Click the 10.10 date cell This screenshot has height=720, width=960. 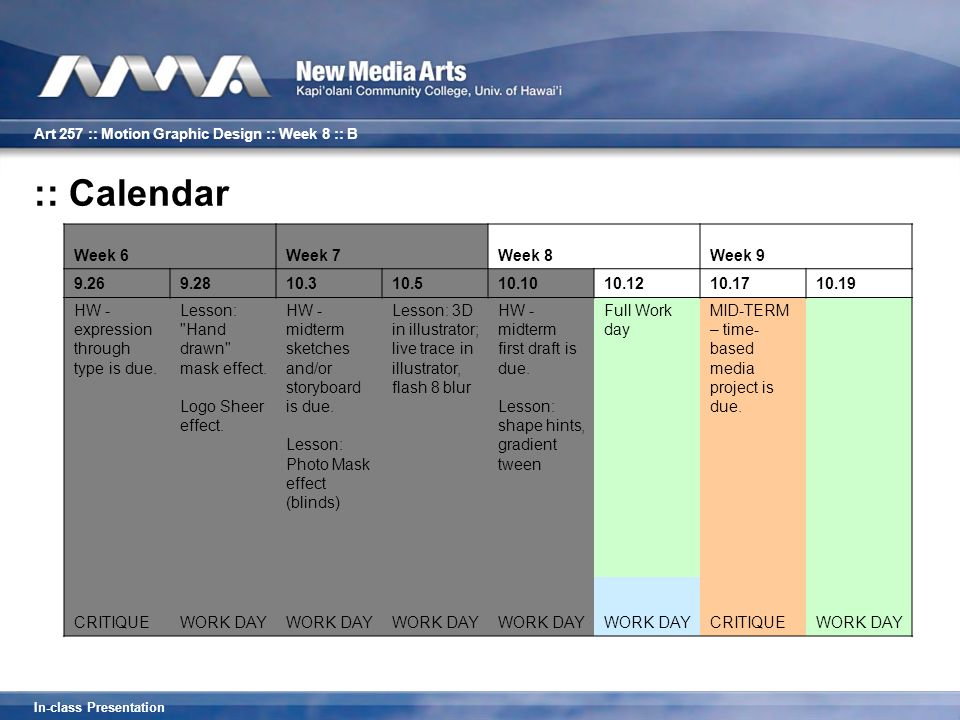tap(541, 283)
